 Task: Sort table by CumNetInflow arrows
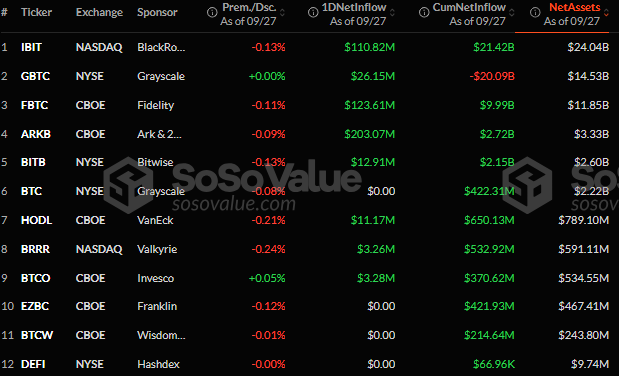[512, 13]
